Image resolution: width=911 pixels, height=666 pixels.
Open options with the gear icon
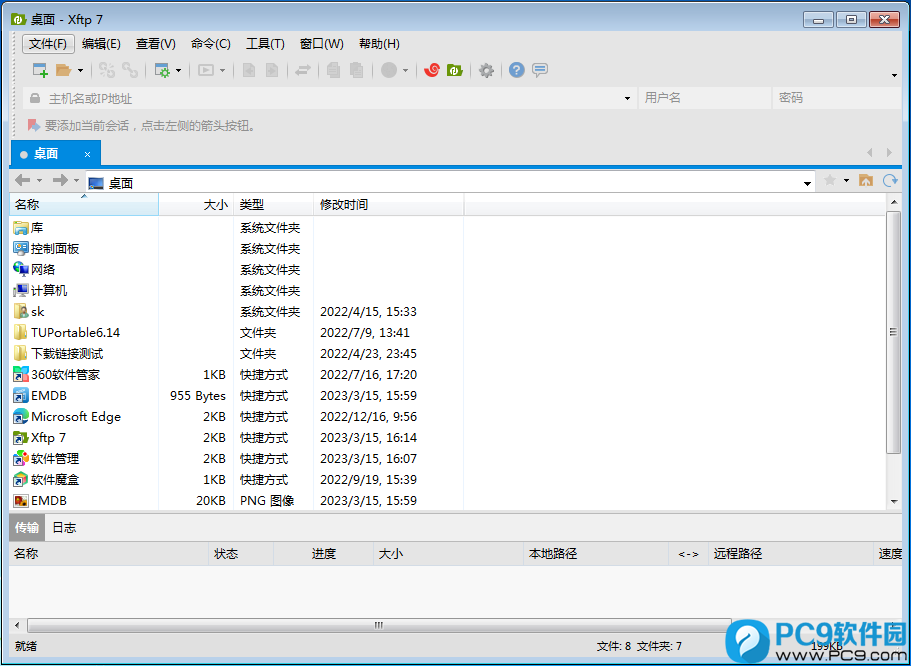pyautogui.click(x=486, y=70)
